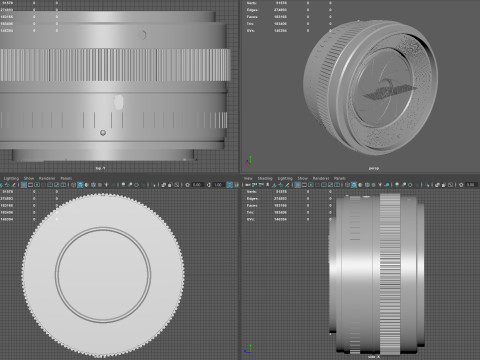Open View menu in side -X panel
Viewport: 480px width, 360px height.
(x=248, y=178)
